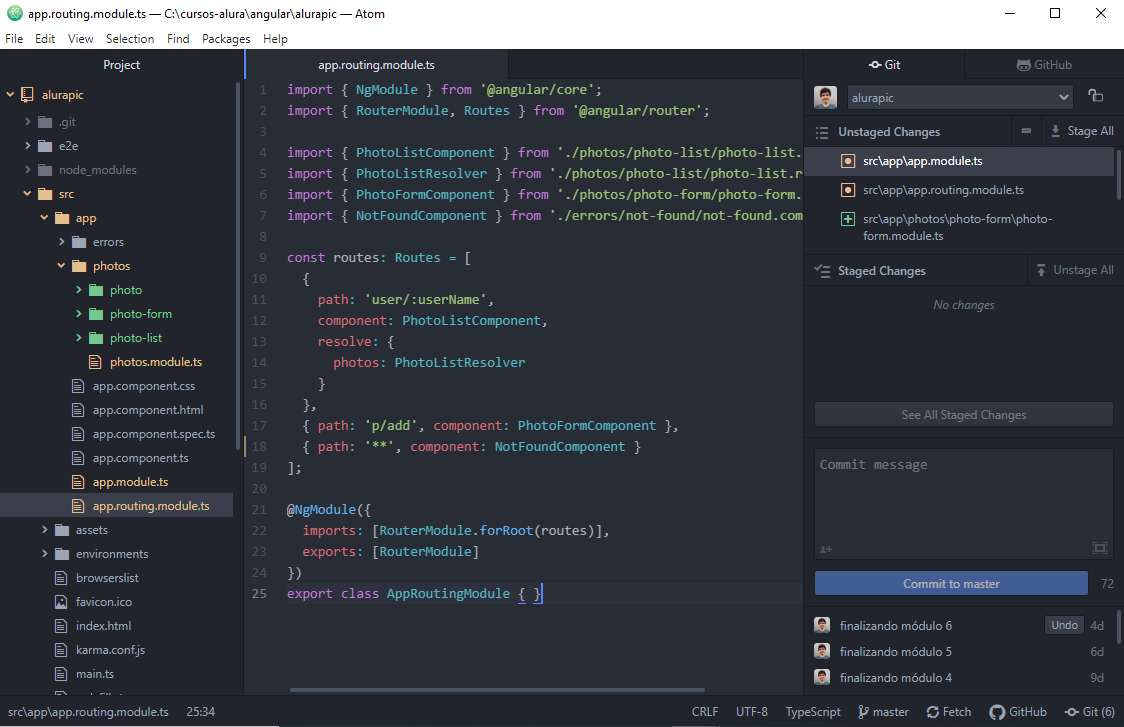Screen dimensions: 1124x727
Task: Click the editor horizontal scrollbar
Action: click(497, 690)
